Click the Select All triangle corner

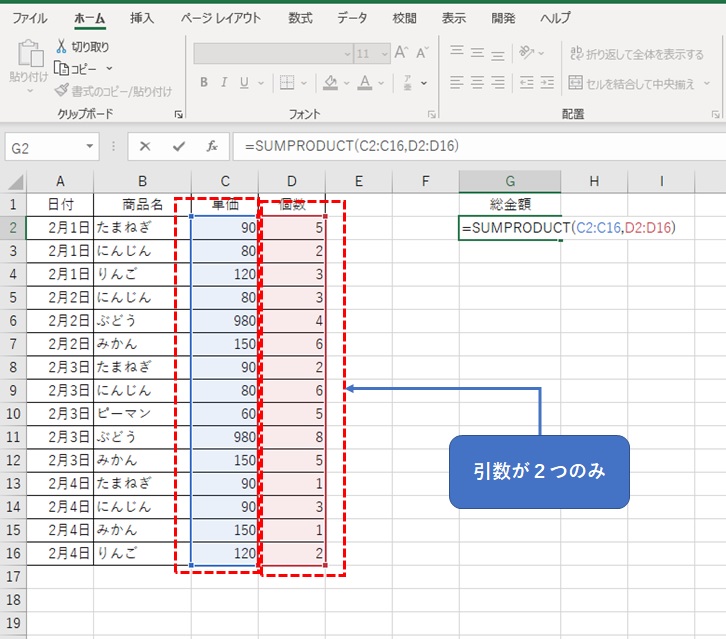point(15,182)
